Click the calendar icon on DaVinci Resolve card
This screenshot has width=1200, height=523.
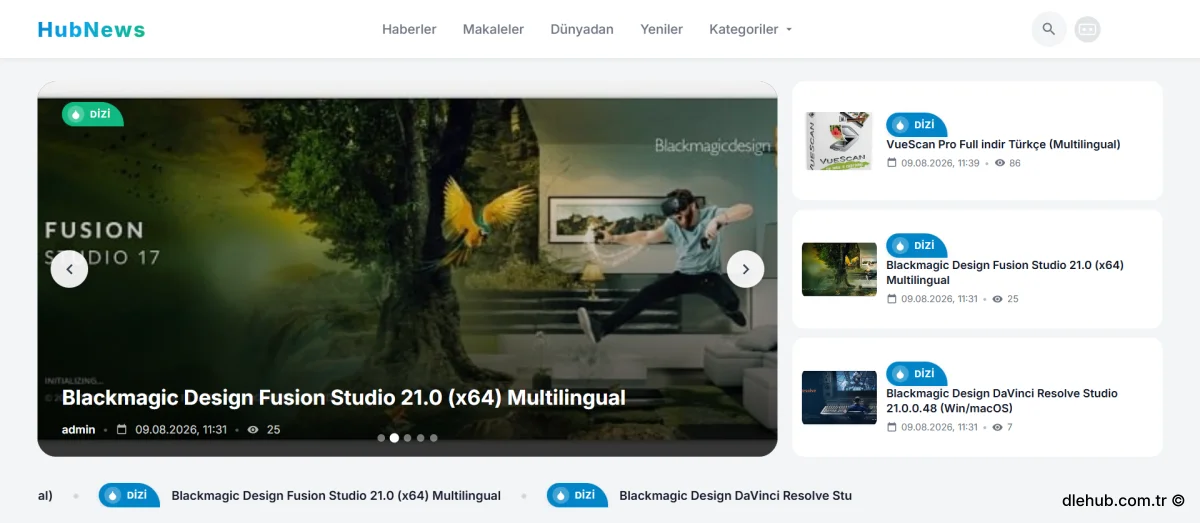coord(892,427)
